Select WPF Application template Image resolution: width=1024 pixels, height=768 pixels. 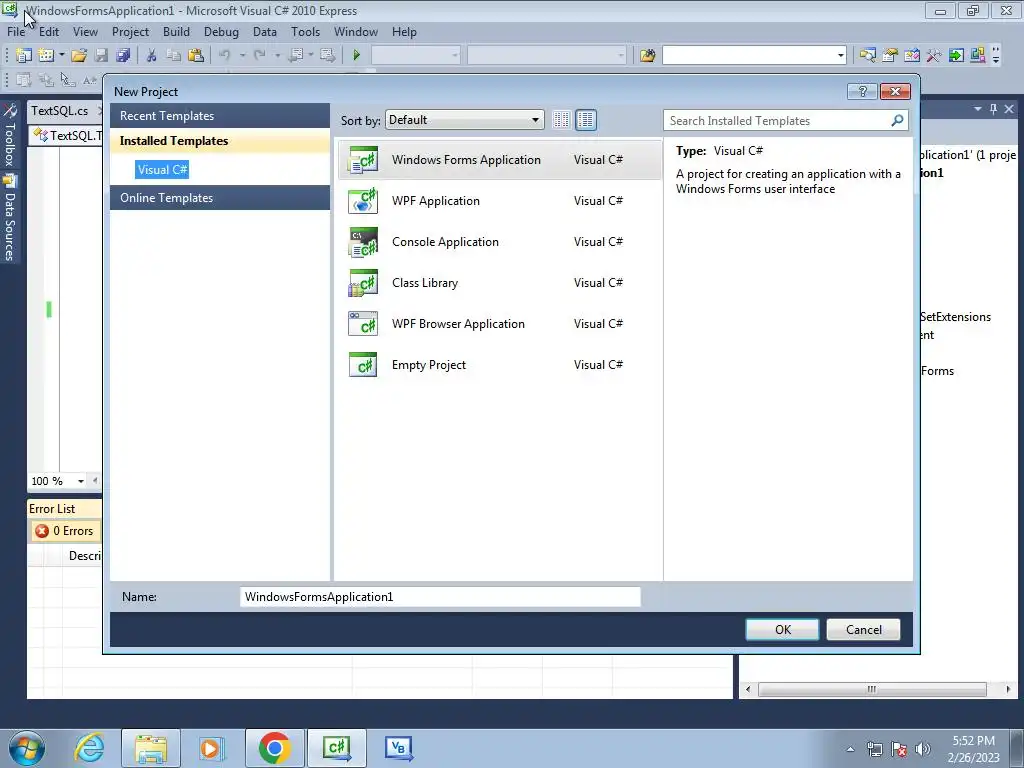pos(500,201)
